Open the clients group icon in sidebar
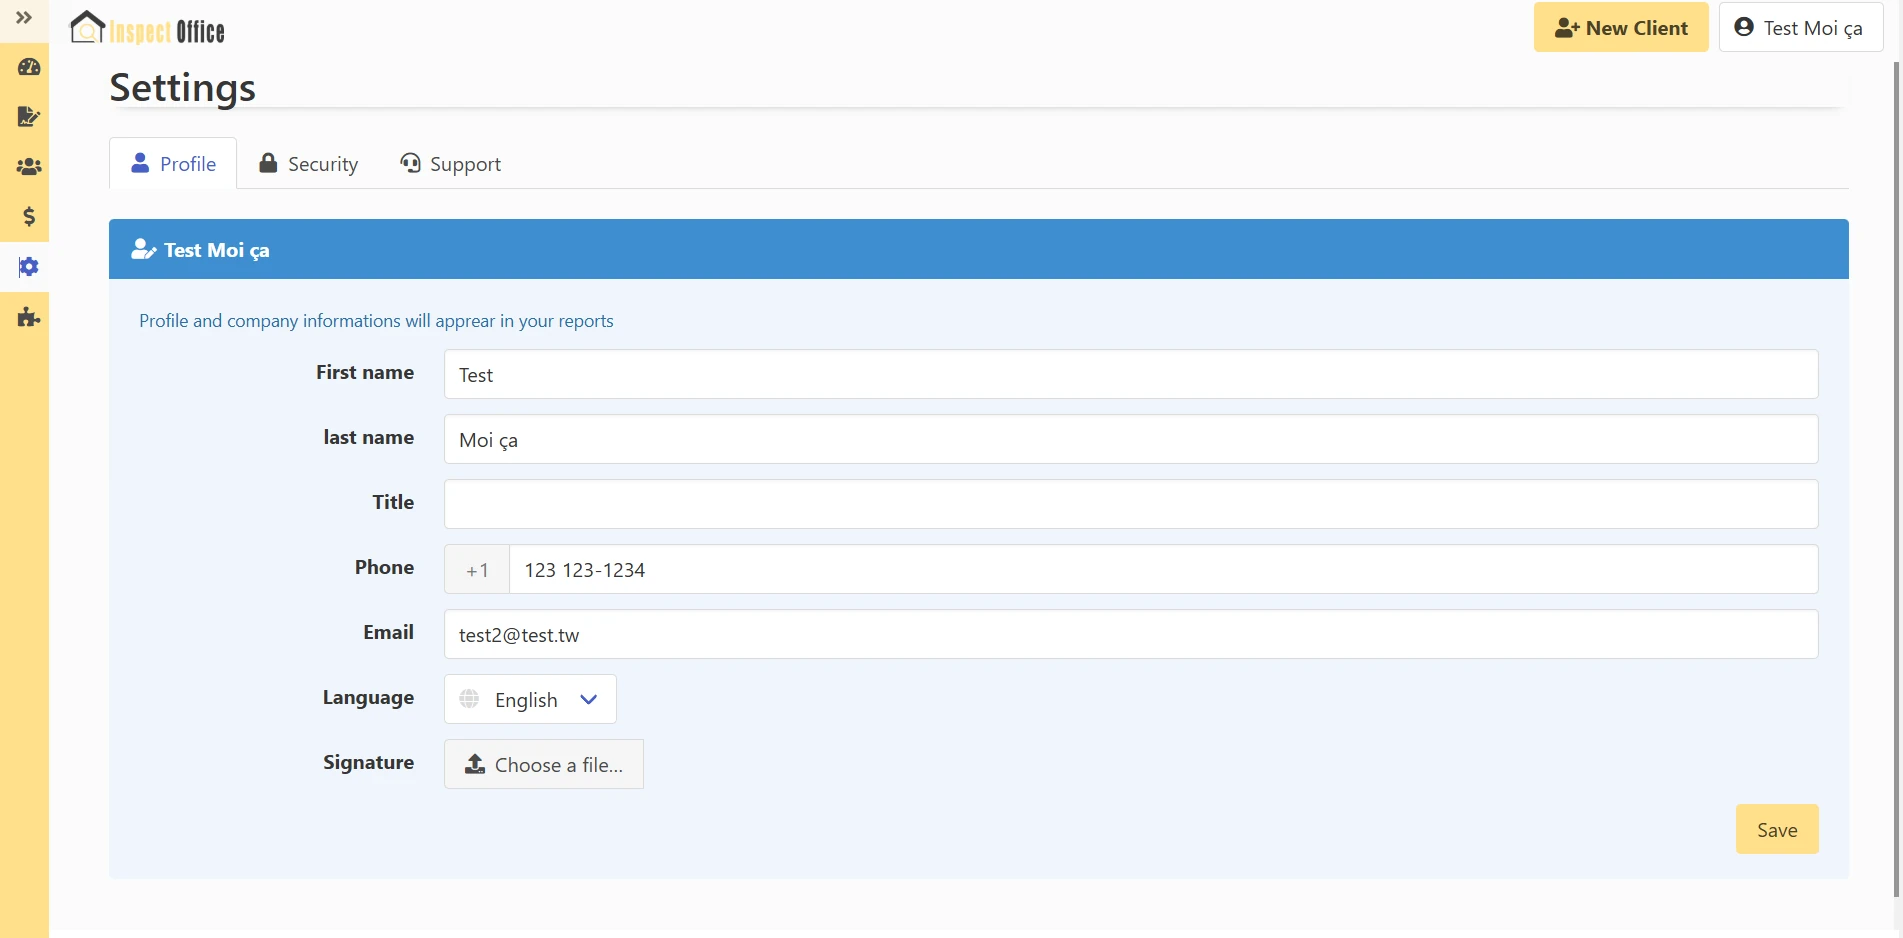 (28, 167)
